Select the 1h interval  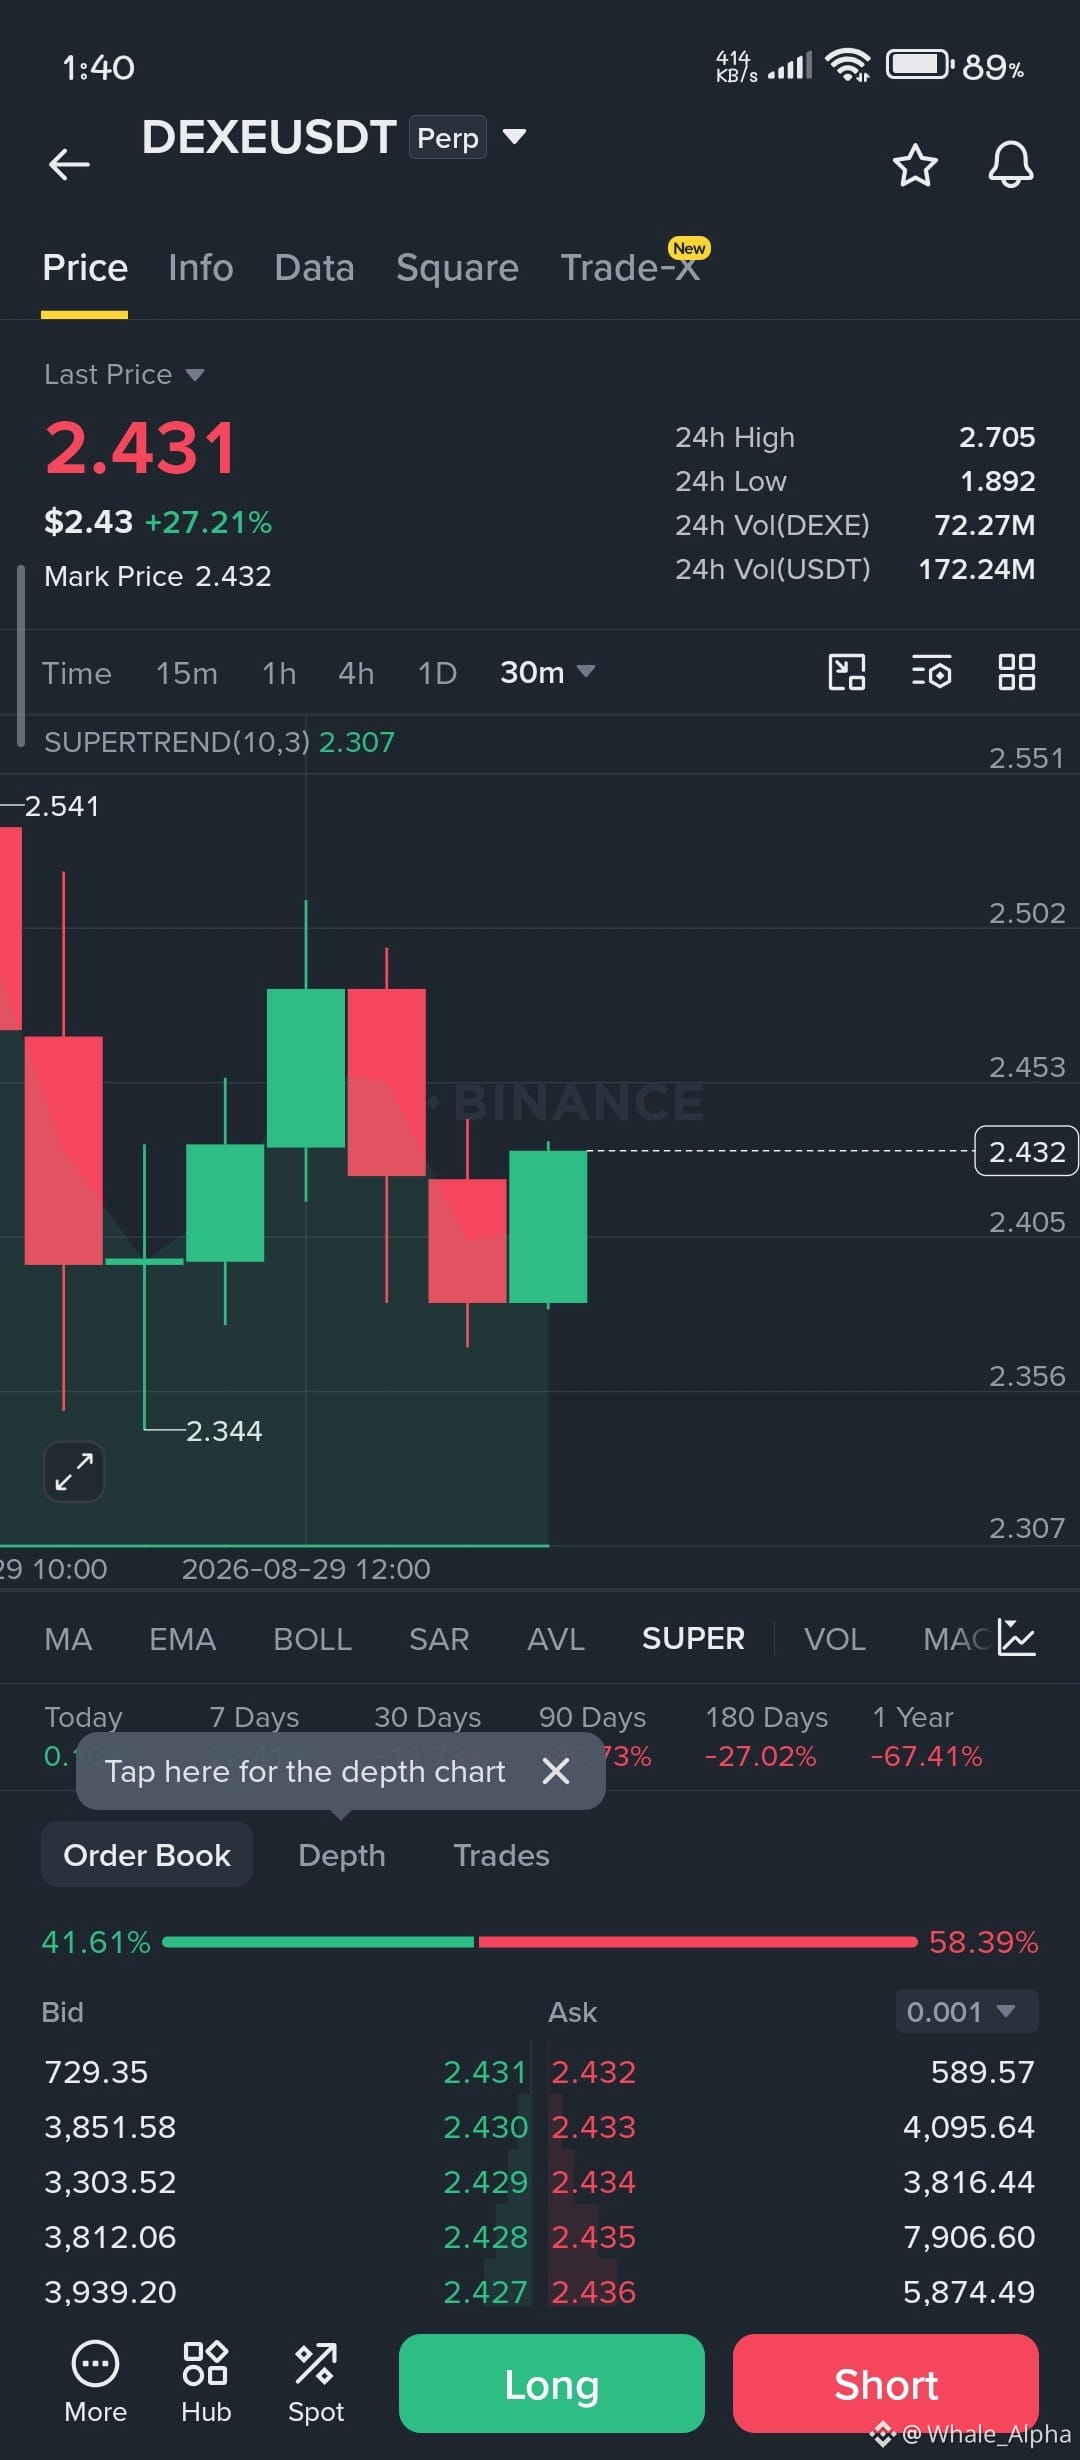[279, 673]
